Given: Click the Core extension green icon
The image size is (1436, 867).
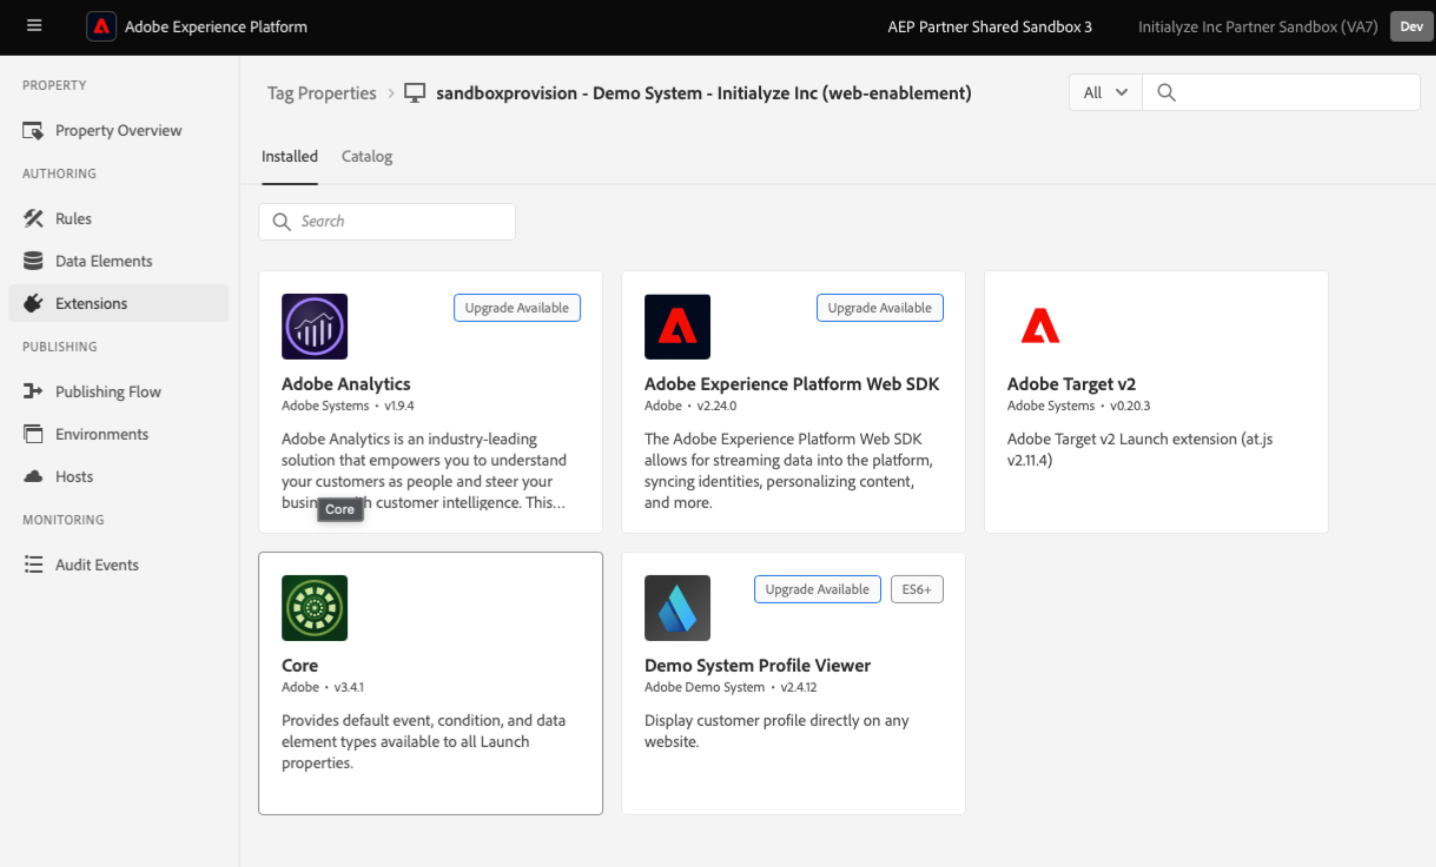Looking at the screenshot, I should click(315, 608).
